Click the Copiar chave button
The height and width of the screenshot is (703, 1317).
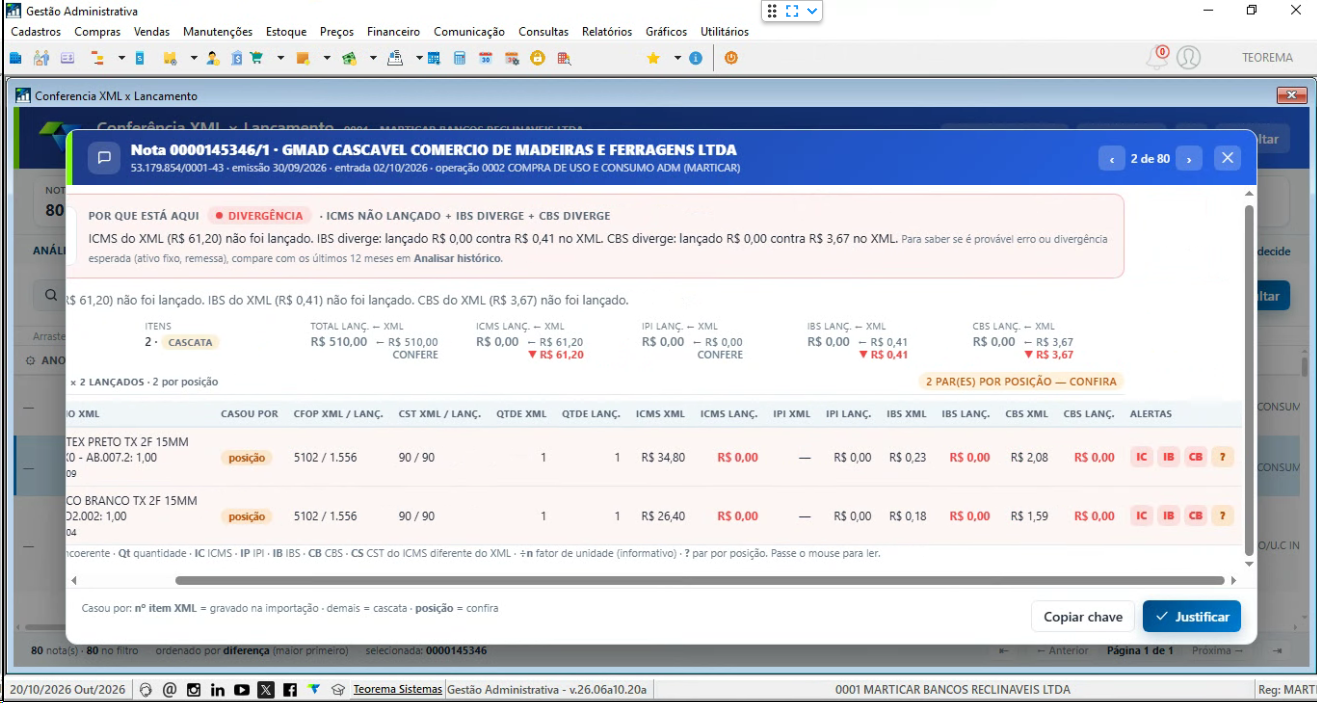[x=1083, y=617]
